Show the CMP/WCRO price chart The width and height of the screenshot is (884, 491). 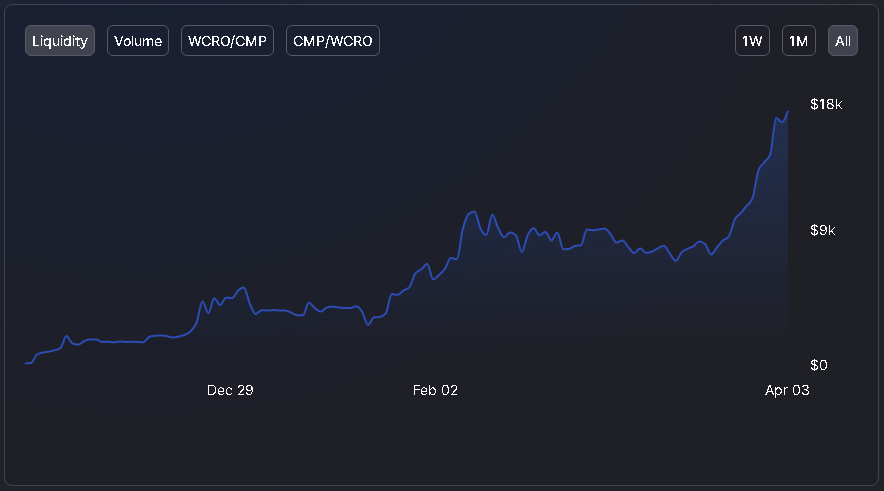(333, 41)
